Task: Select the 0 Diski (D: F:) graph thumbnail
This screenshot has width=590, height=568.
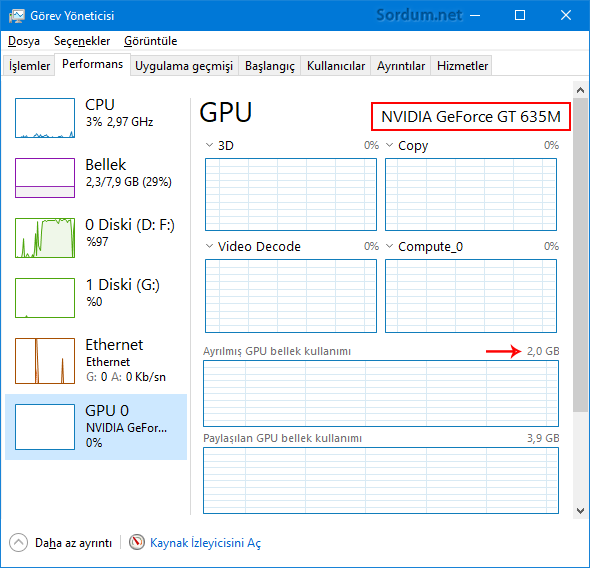Action: coord(45,238)
